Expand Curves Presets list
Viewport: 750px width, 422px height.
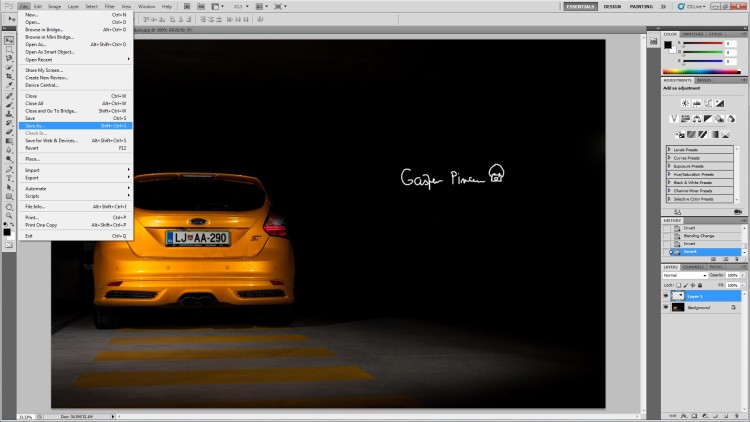(669, 158)
